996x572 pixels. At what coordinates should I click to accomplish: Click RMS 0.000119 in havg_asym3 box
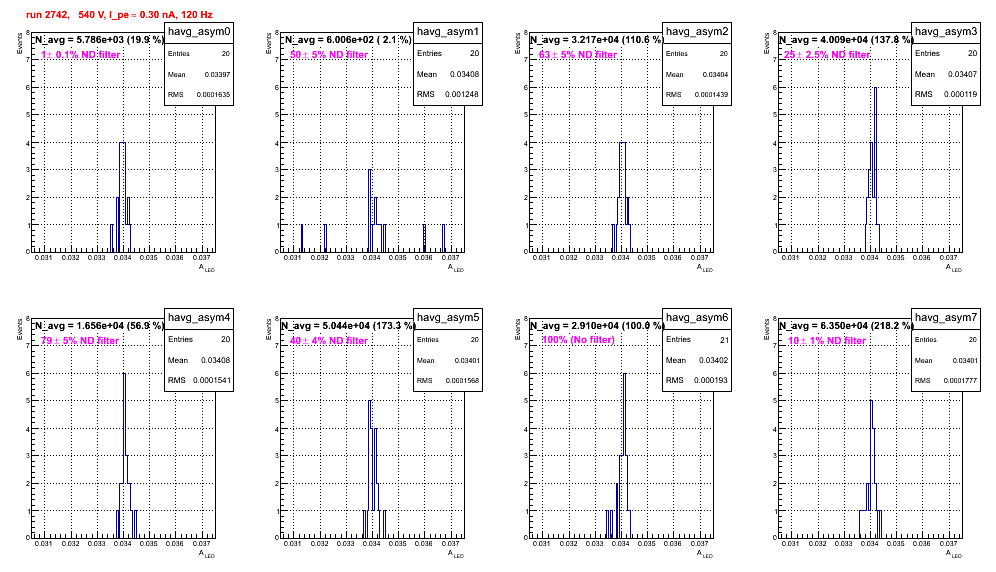pos(946,94)
